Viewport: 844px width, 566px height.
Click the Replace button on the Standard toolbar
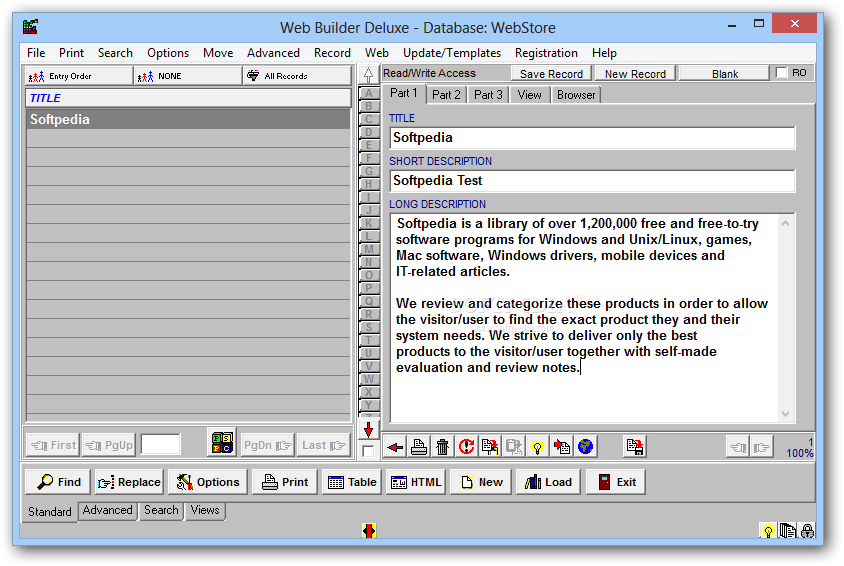[x=129, y=482]
